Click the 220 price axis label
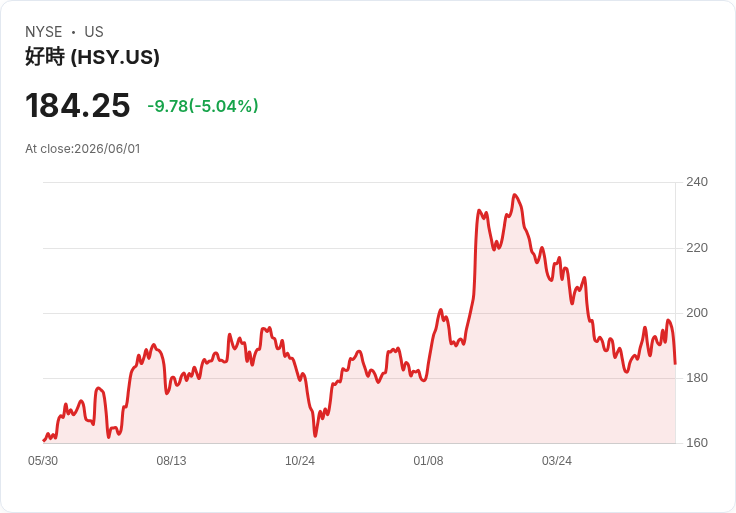The image size is (736, 513). click(697, 248)
